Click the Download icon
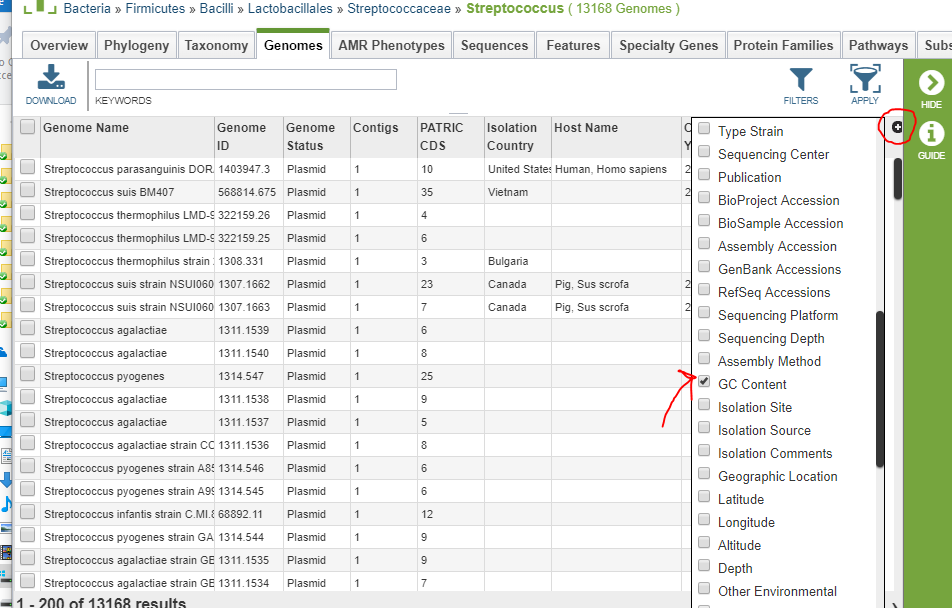Viewport: 952px width, 608px height. (x=51, y=77)
